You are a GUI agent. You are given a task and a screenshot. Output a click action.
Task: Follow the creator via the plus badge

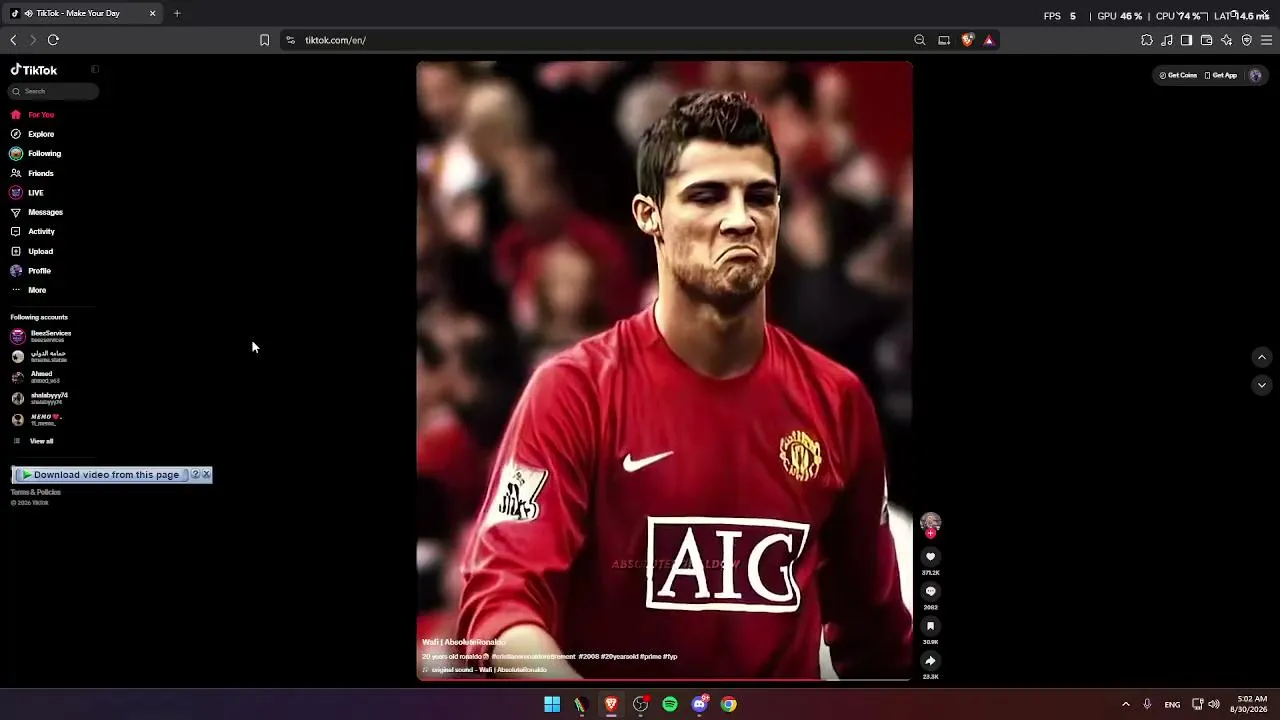click(931, 534)
